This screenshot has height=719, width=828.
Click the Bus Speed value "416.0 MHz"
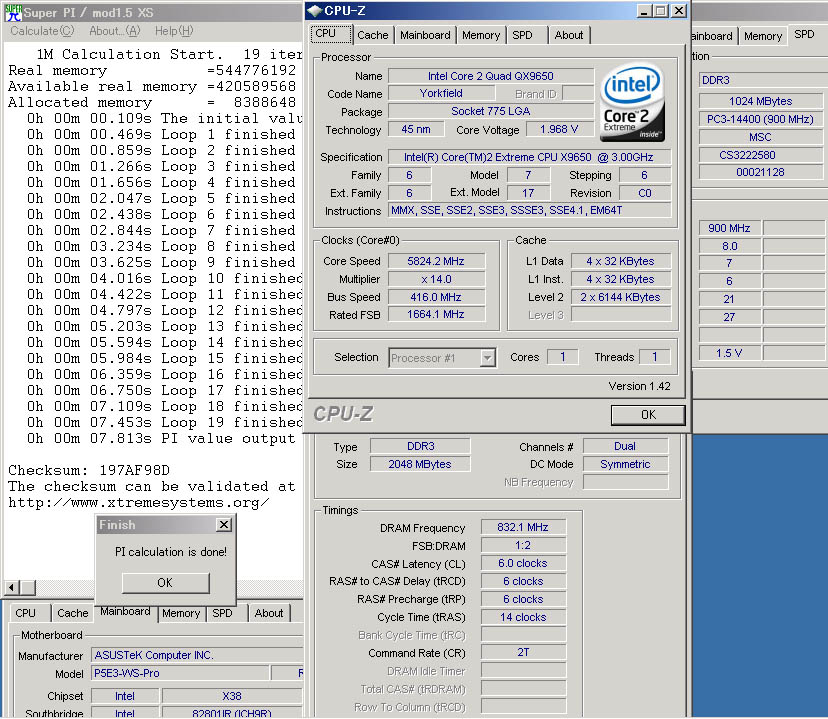pos(436,297)
